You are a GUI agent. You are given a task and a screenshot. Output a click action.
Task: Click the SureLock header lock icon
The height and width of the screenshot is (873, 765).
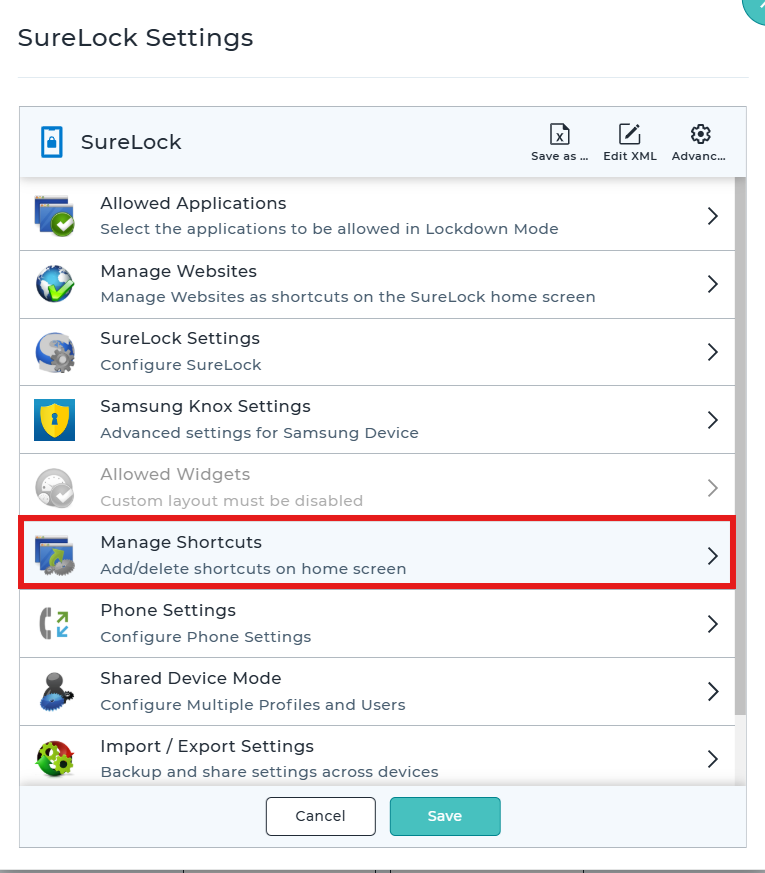(x=52, y=142)
